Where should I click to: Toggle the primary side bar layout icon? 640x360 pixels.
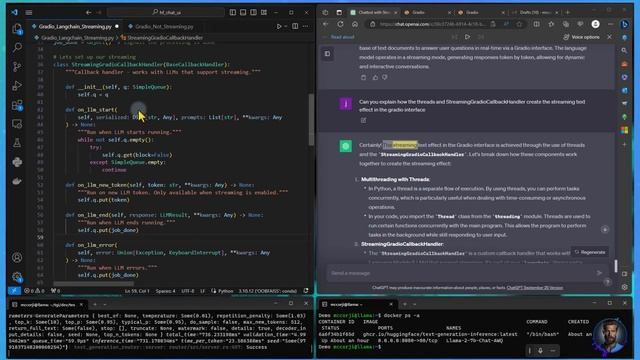coord(233,12)
